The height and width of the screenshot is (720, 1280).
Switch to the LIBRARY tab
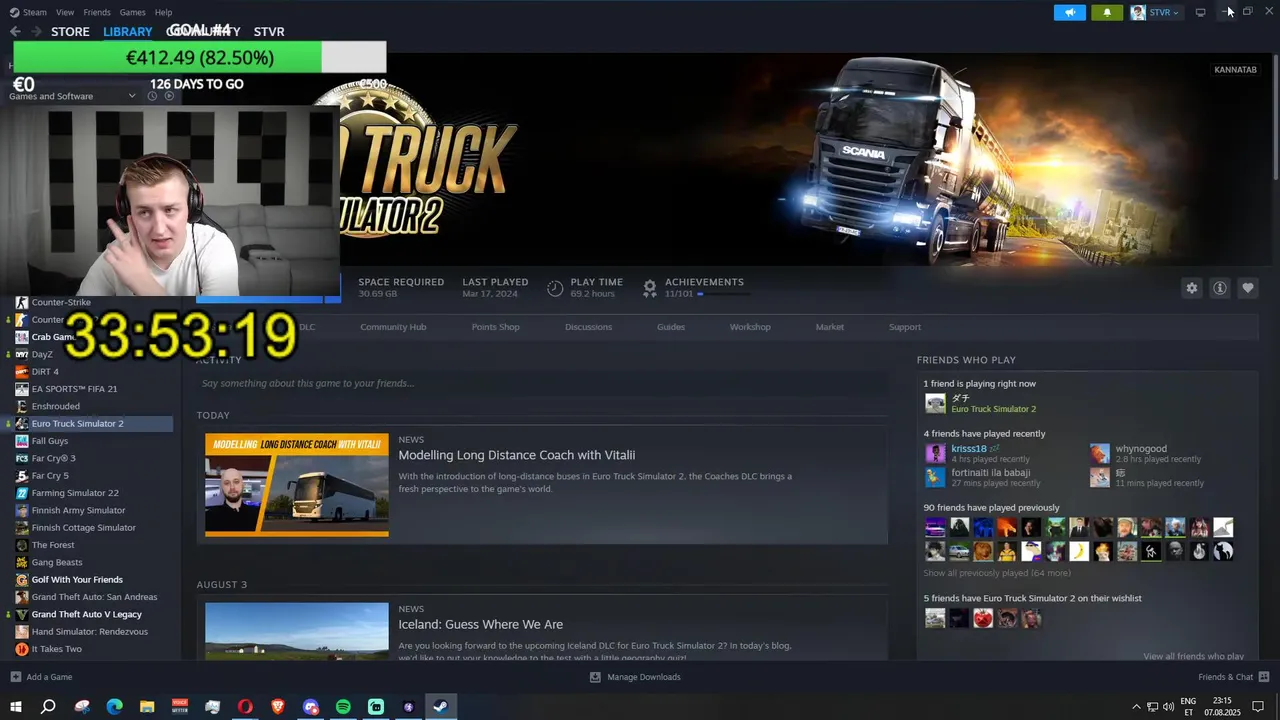(x=128, y=32)
